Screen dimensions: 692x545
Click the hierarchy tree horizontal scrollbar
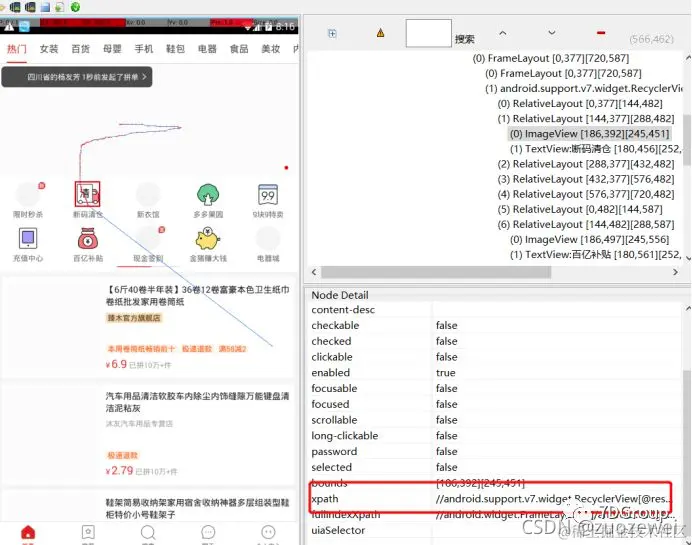click(436, 272)
